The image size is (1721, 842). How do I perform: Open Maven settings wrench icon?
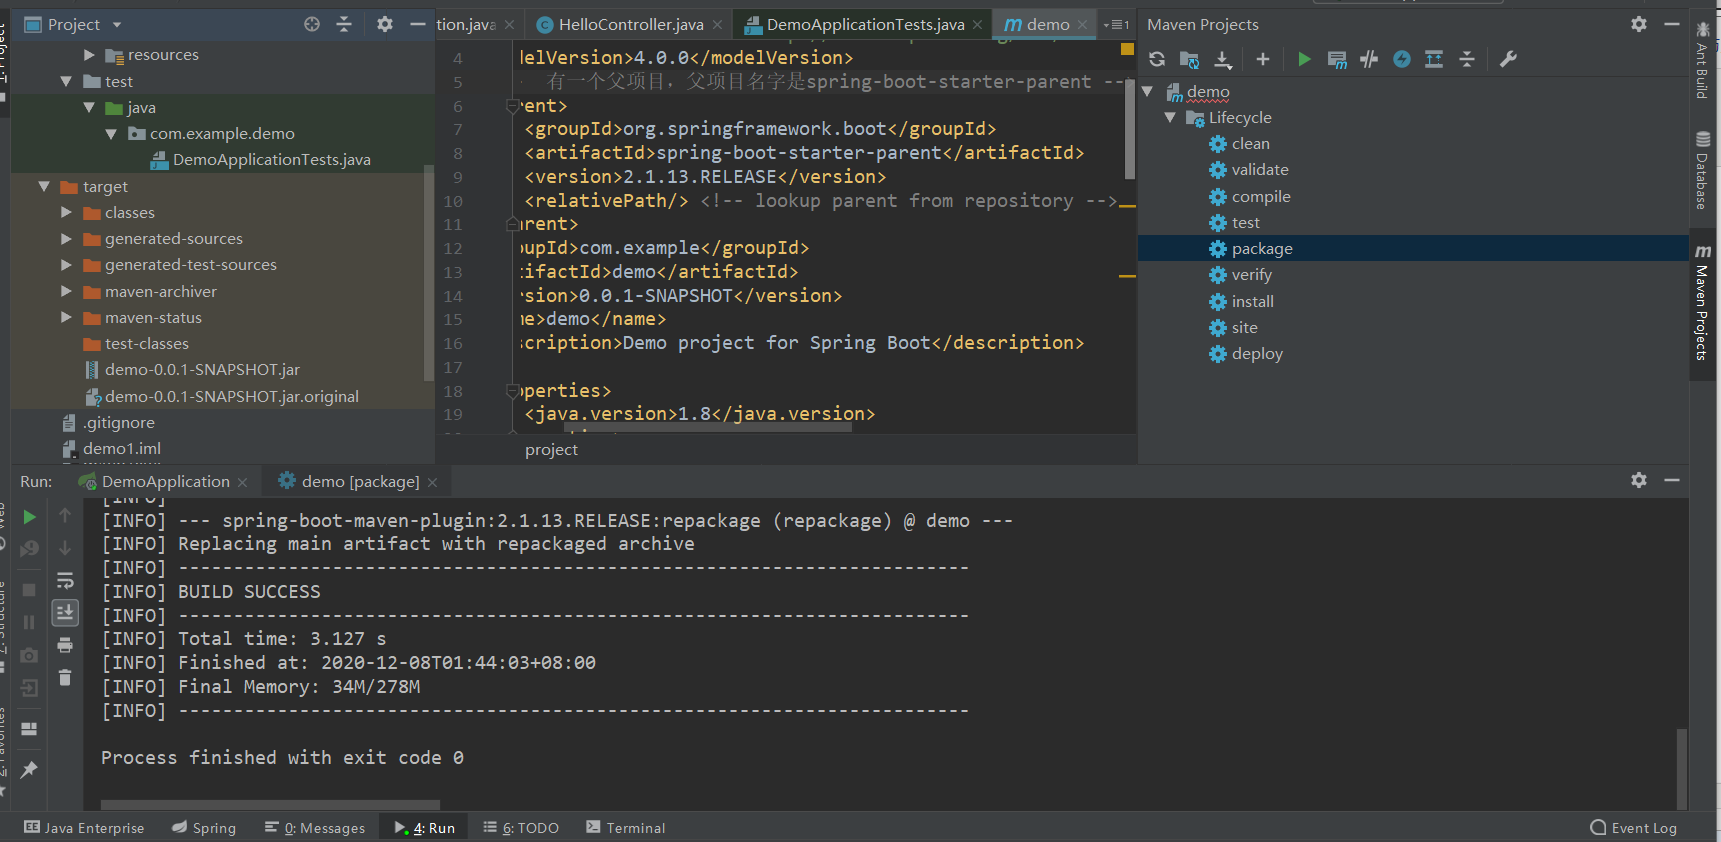point(1508,60)
